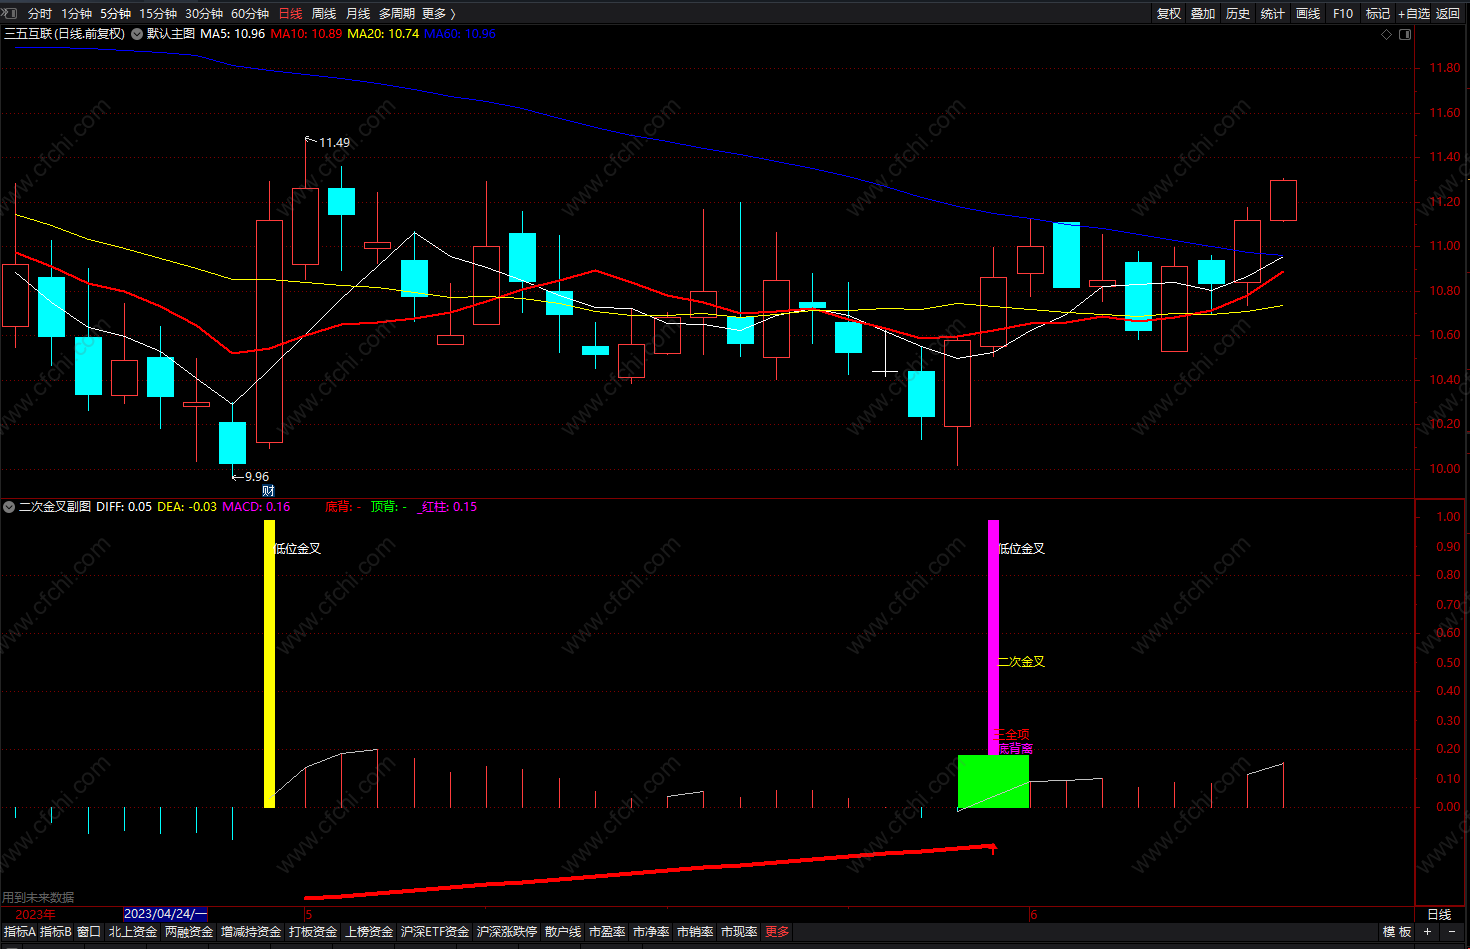Switch to 5分钟 period
Image resolution: width=1470 pixels, height=949 pixels.
(116, 14)
